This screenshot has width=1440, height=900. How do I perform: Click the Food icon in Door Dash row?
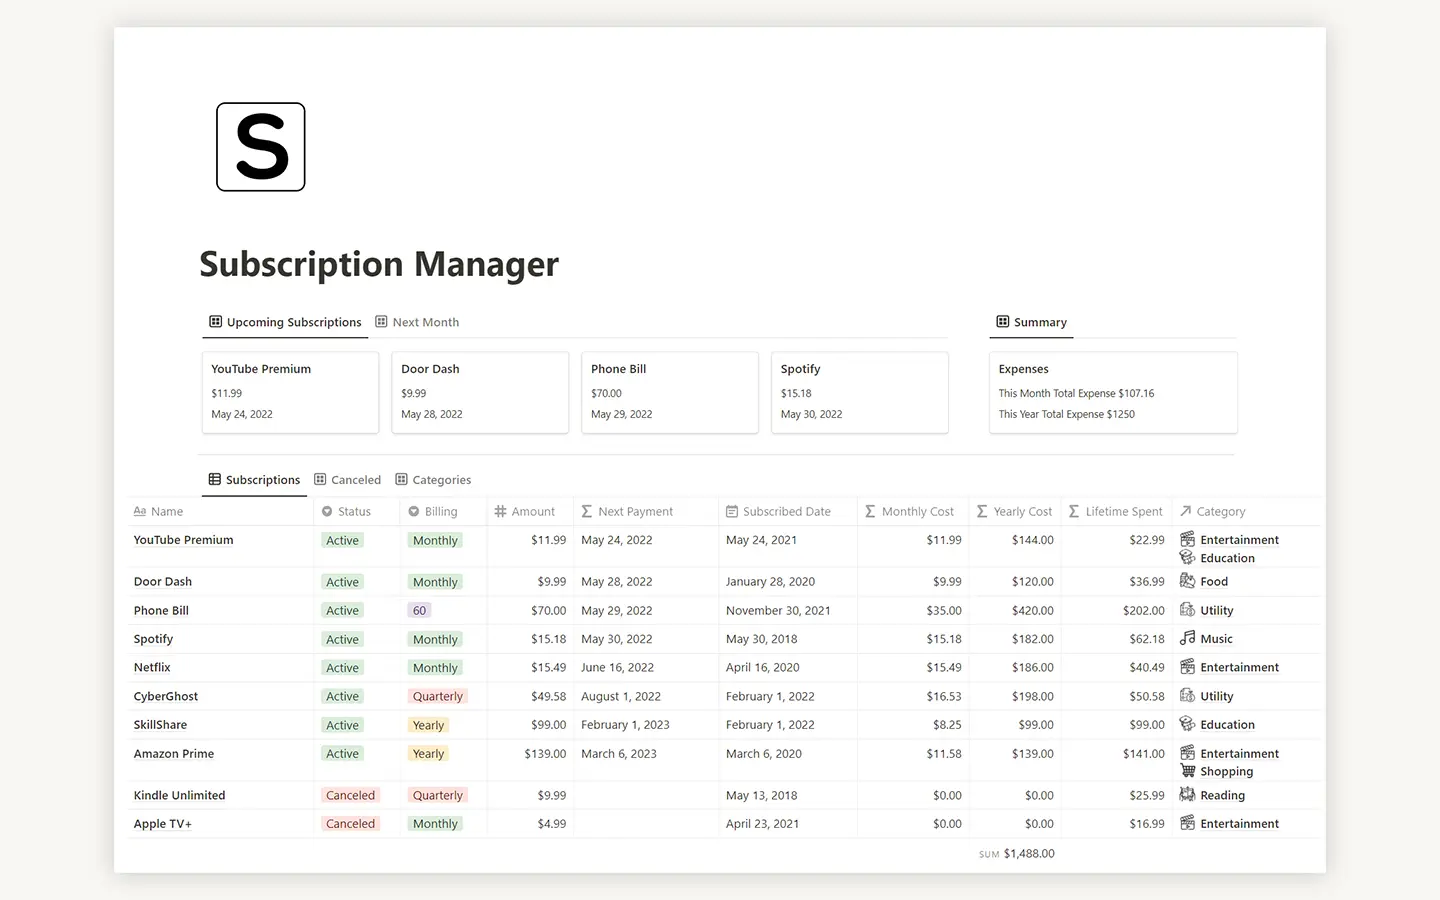[1187, 580]
